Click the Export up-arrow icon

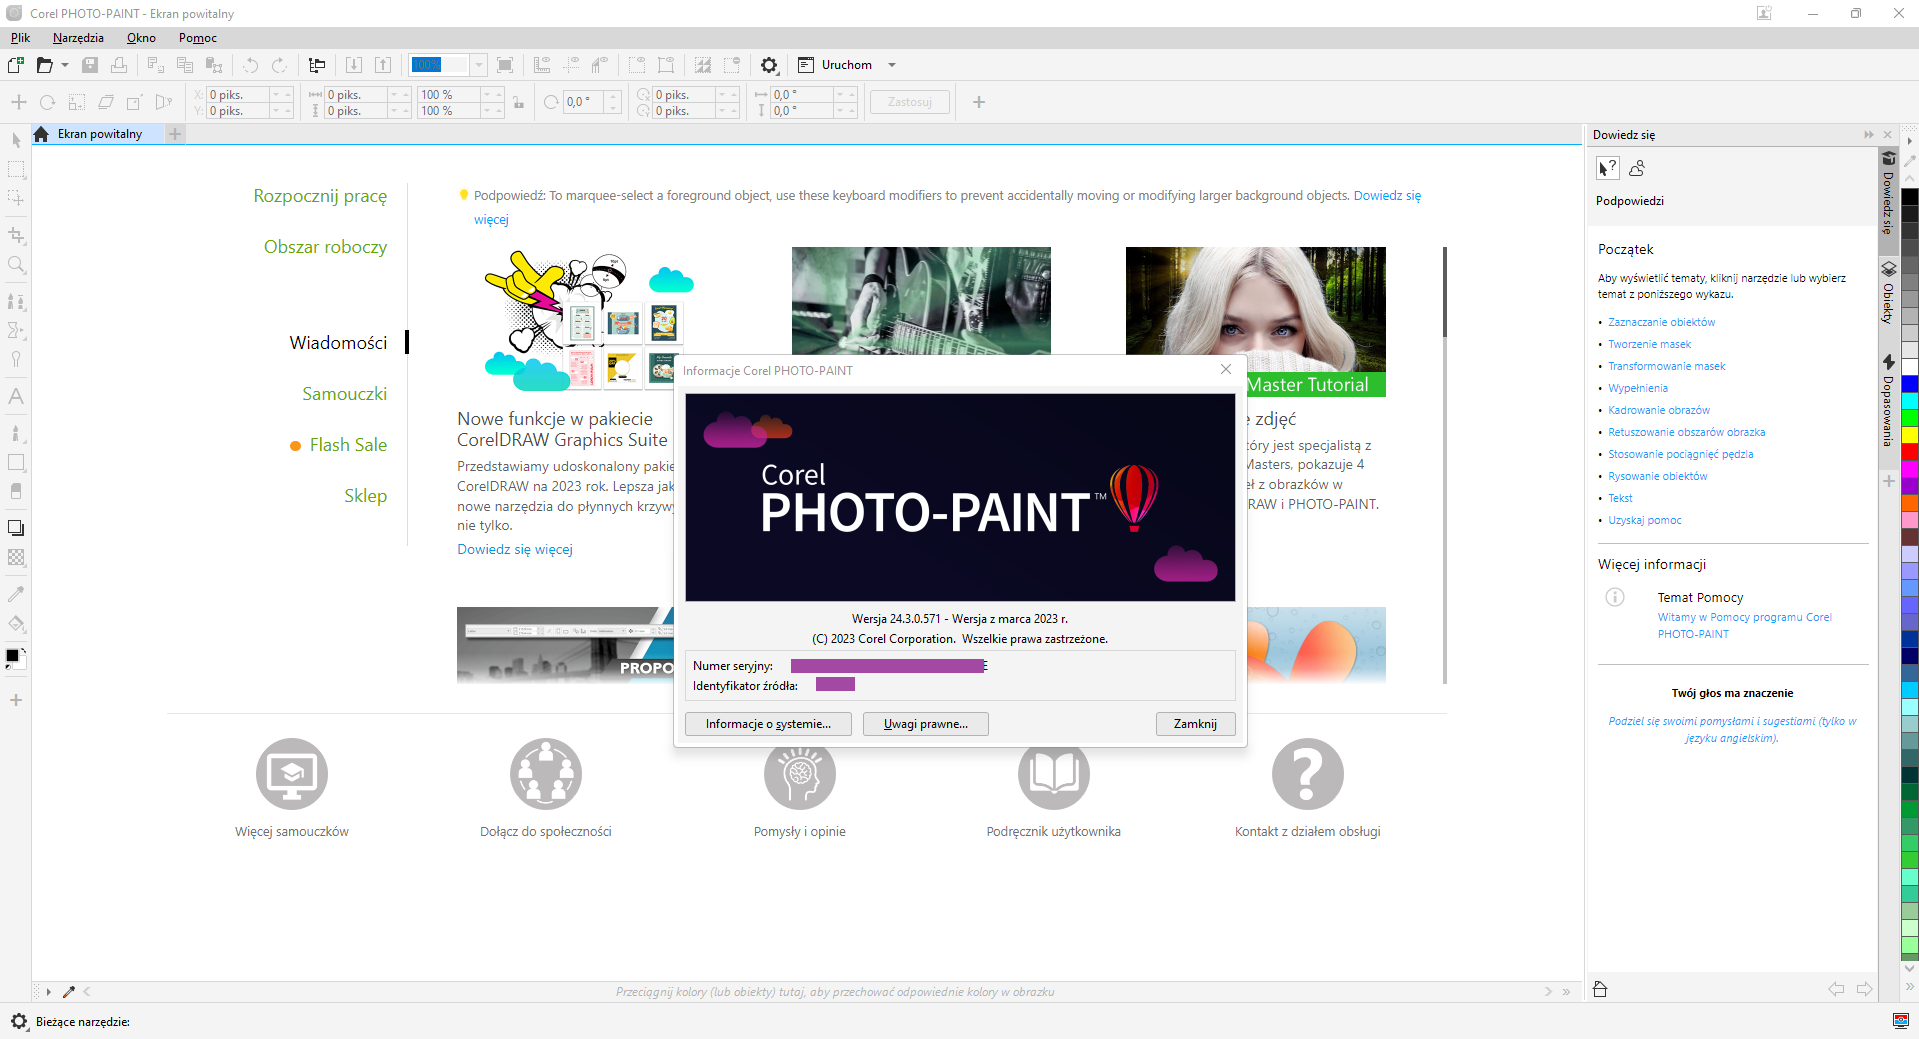[383, 65]
